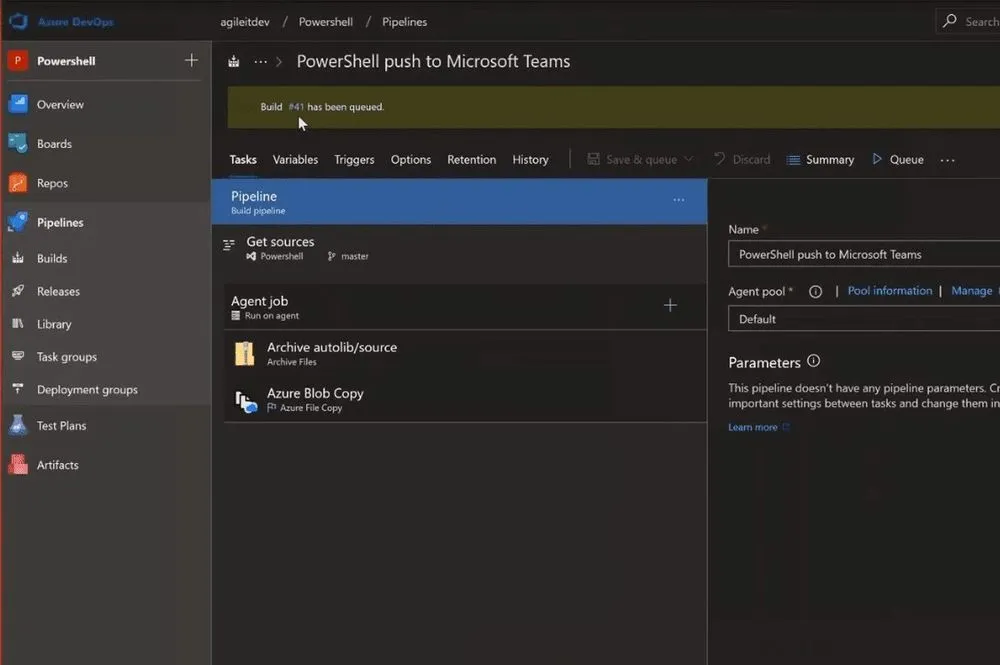Click the Task groups icon
The width and height of the screenshot is (1000, 665).
point(18,356)
